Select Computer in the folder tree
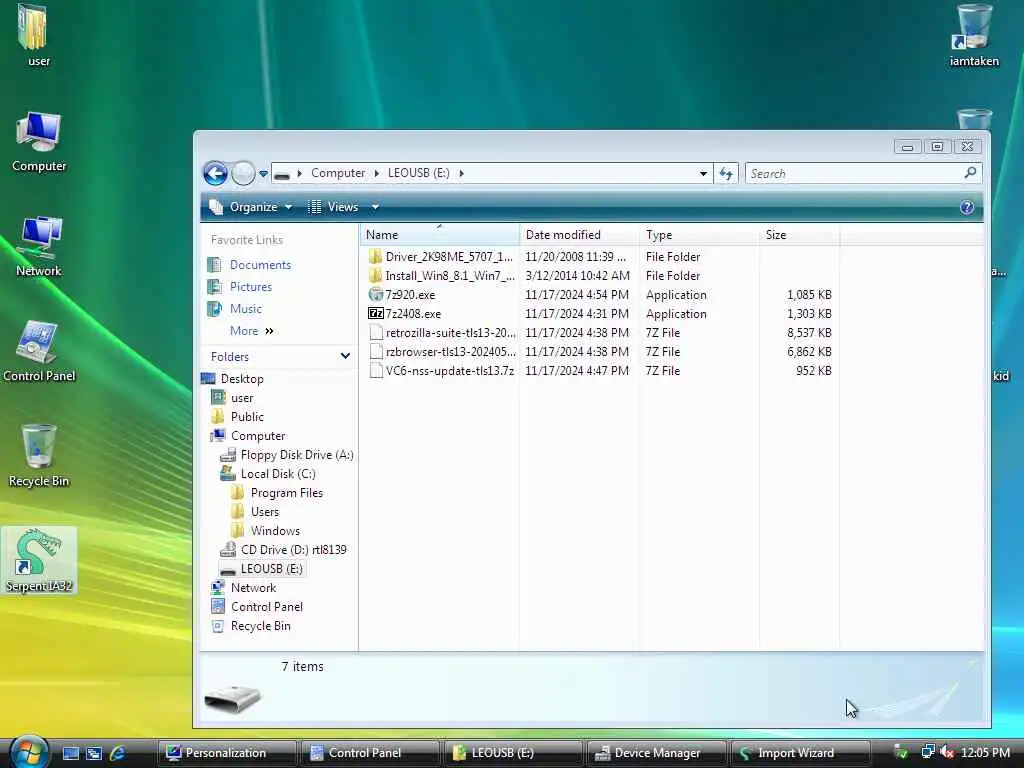 258,436
